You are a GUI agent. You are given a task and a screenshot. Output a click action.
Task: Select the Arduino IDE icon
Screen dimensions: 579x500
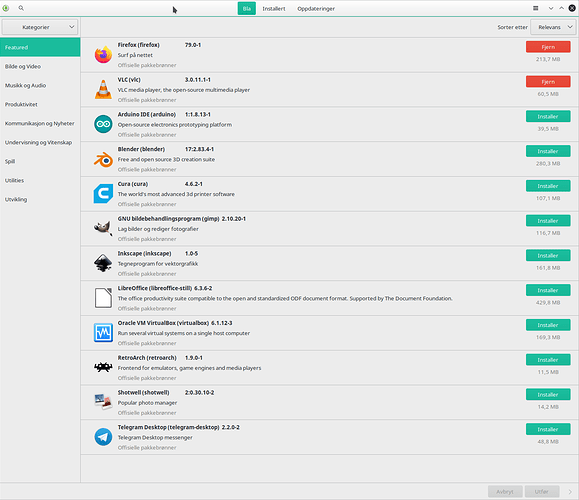[103, 124]
